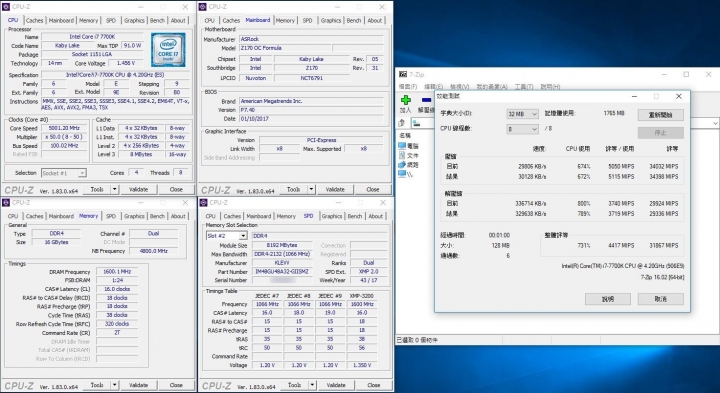
Task: Click the 7-Zip title bar app icon
Action: [x=403, y=74]
